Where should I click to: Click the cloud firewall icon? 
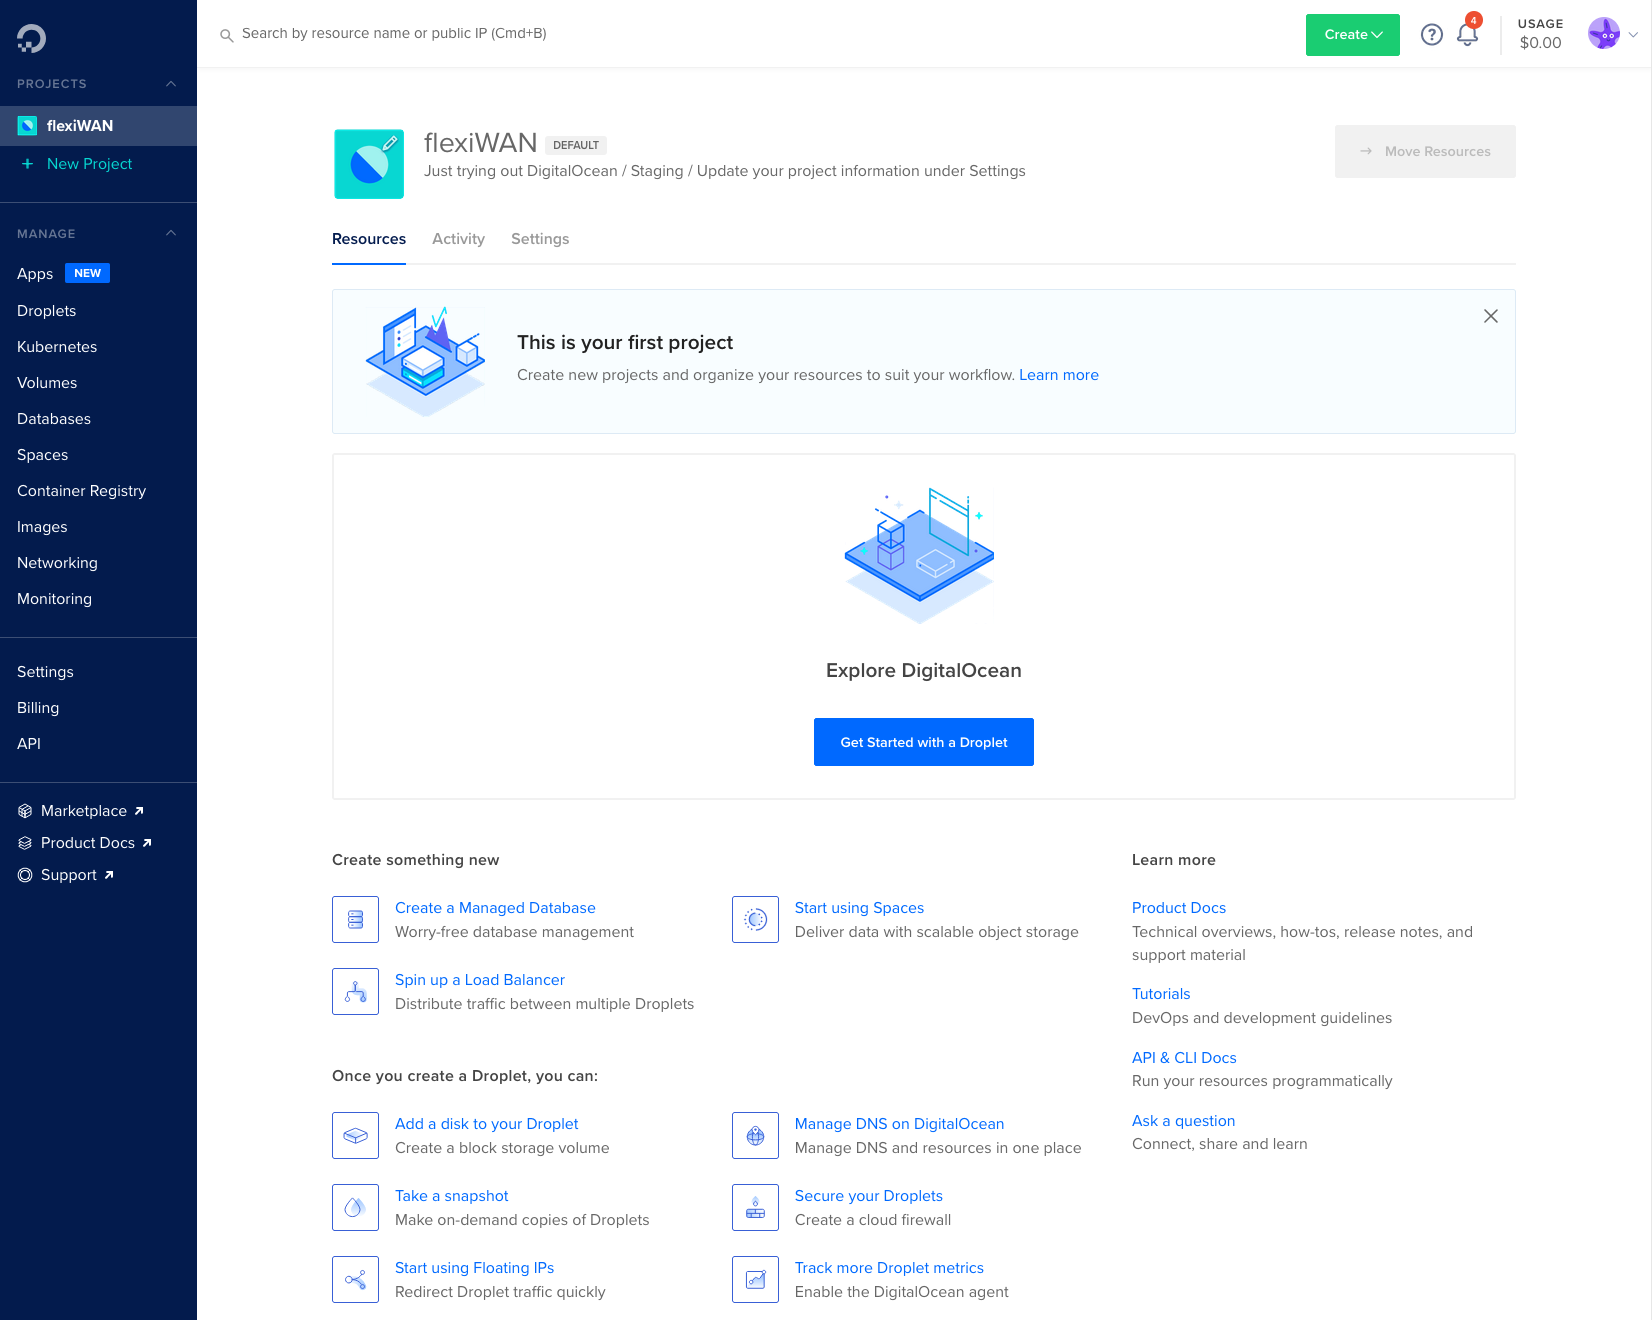tap(755, 1207)
